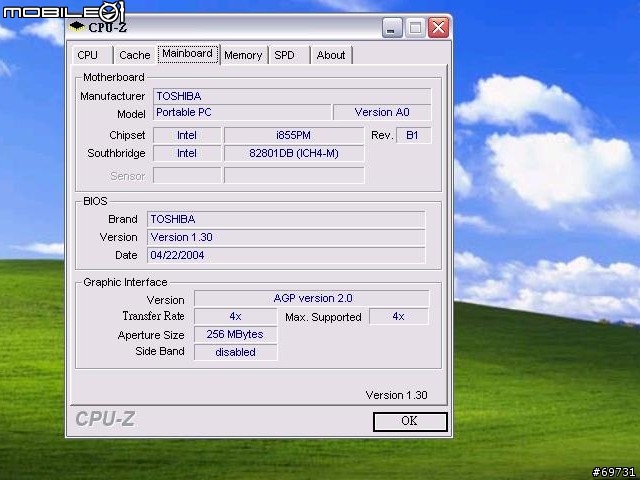Click the 'Version 1.30' footer text
Image resolution: width=640 pixels, height=480 pixels.
[x=396, y=395]
